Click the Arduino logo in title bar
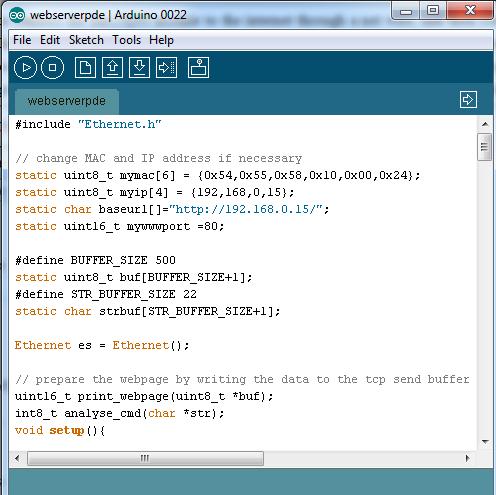Image resolution: width=496 pixels, height=495 pixels. click(x=17, y=15)
